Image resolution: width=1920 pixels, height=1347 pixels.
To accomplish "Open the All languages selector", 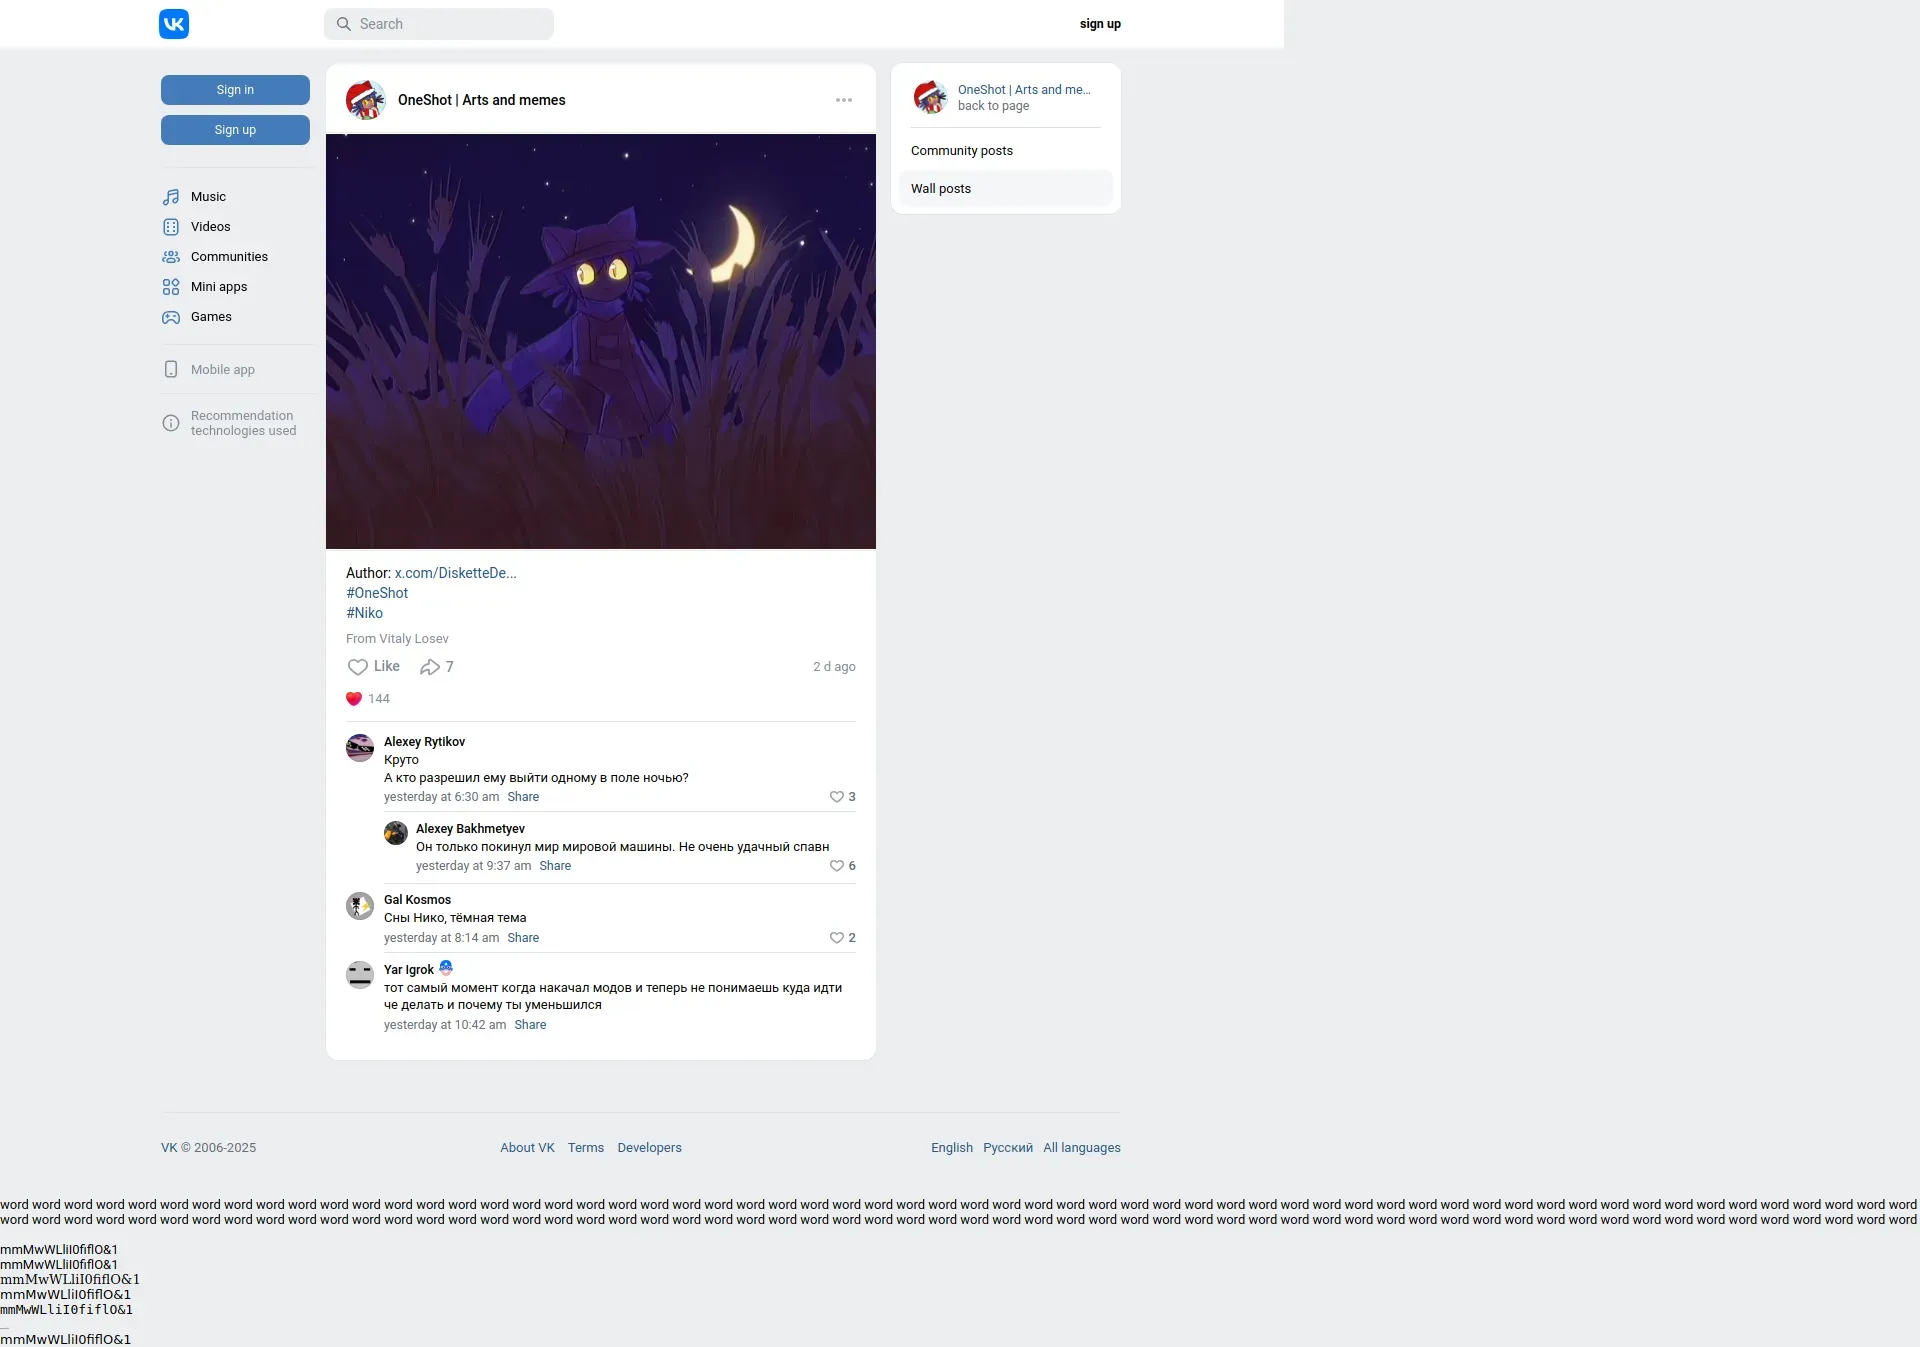I will tap(1081, 1148).
